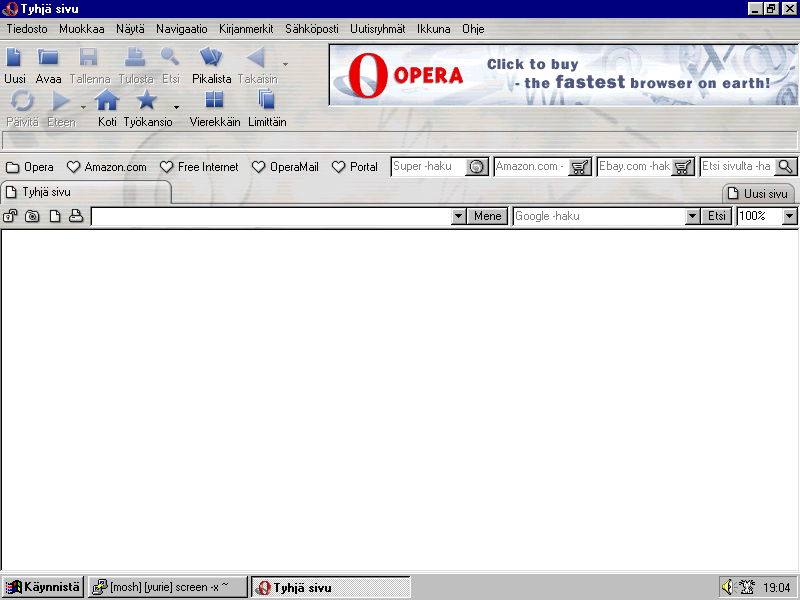Open the Uutisryhmät menu
The width and height of the screenshot is (800, 600).
378,29
